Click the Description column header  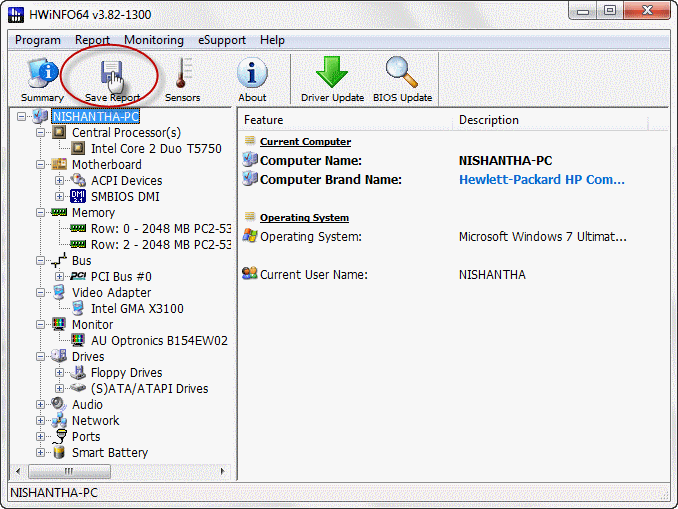(x=550, y=120)
